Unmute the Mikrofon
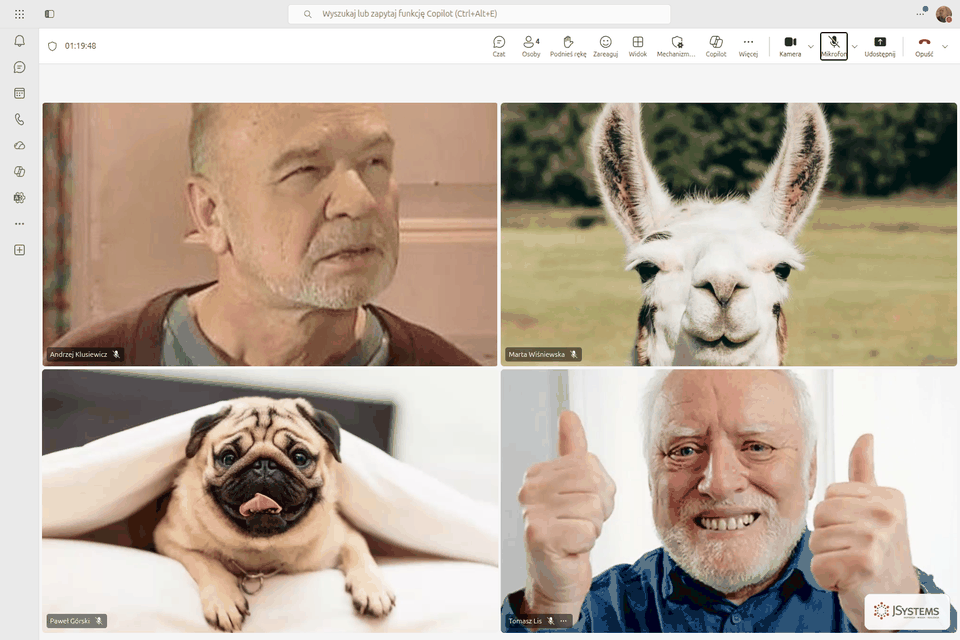 click(x=834, y=46)
